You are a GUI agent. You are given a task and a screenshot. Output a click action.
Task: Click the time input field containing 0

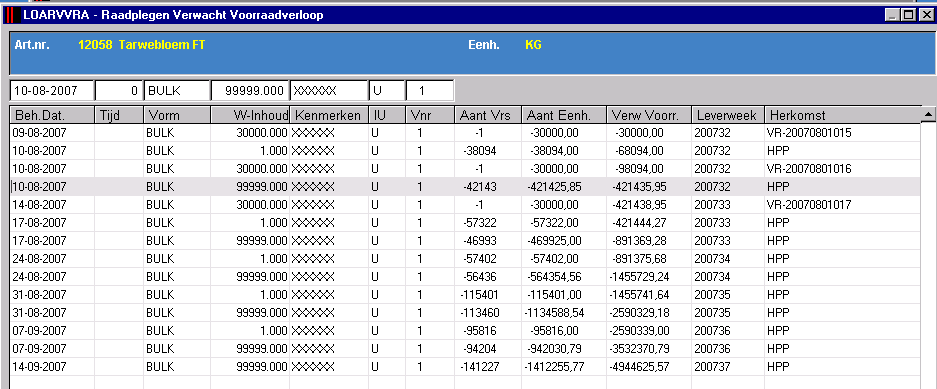pyautogui.click(x=119, y=91)
